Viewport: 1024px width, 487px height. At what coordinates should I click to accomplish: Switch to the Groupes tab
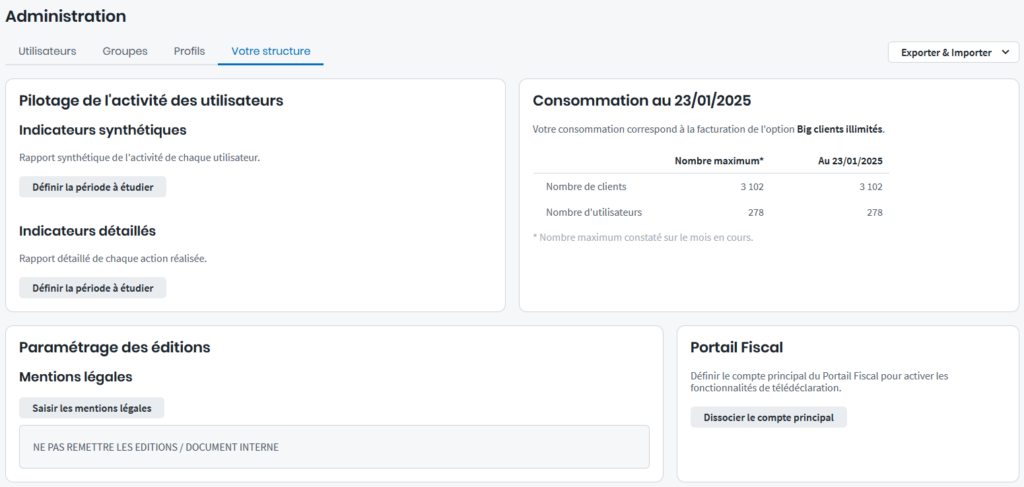point(125,51)
